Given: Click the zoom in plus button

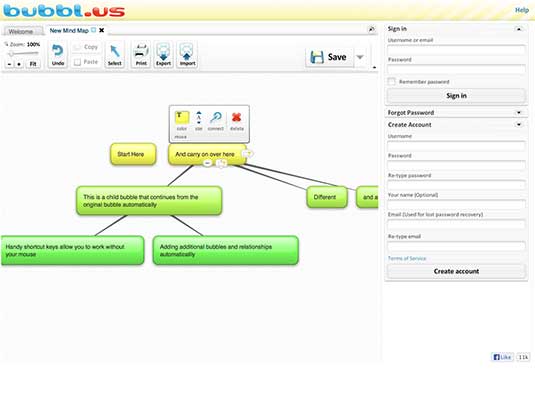Looking at the screenshot, I should (x=19, y=64).
